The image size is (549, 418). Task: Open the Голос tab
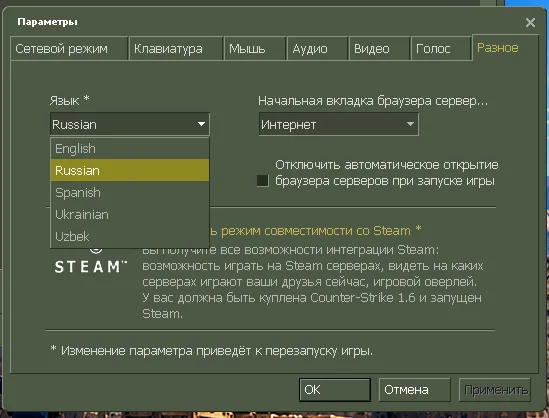tap(441, 48)
